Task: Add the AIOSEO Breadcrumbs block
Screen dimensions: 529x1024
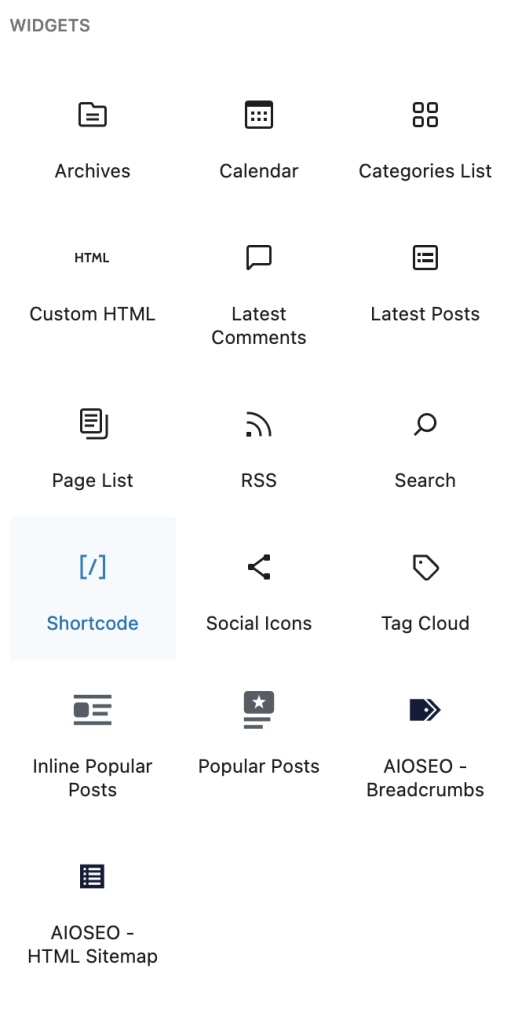Action: [425, 743]
